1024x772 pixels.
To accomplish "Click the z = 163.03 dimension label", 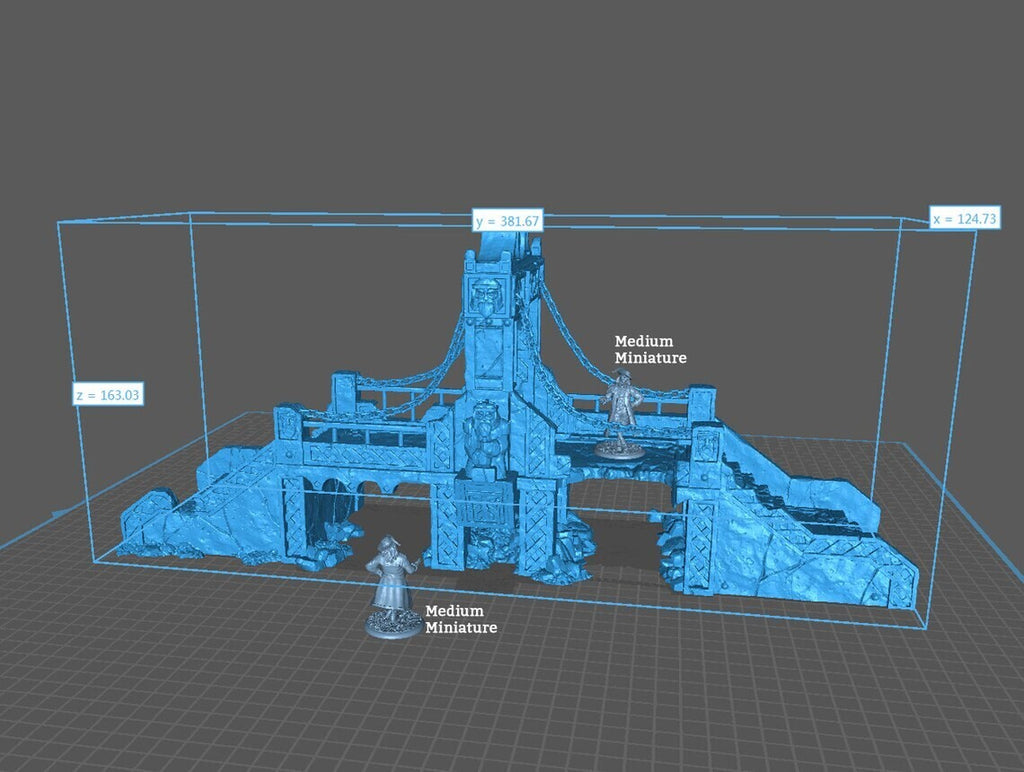I will tap(108, 395).
